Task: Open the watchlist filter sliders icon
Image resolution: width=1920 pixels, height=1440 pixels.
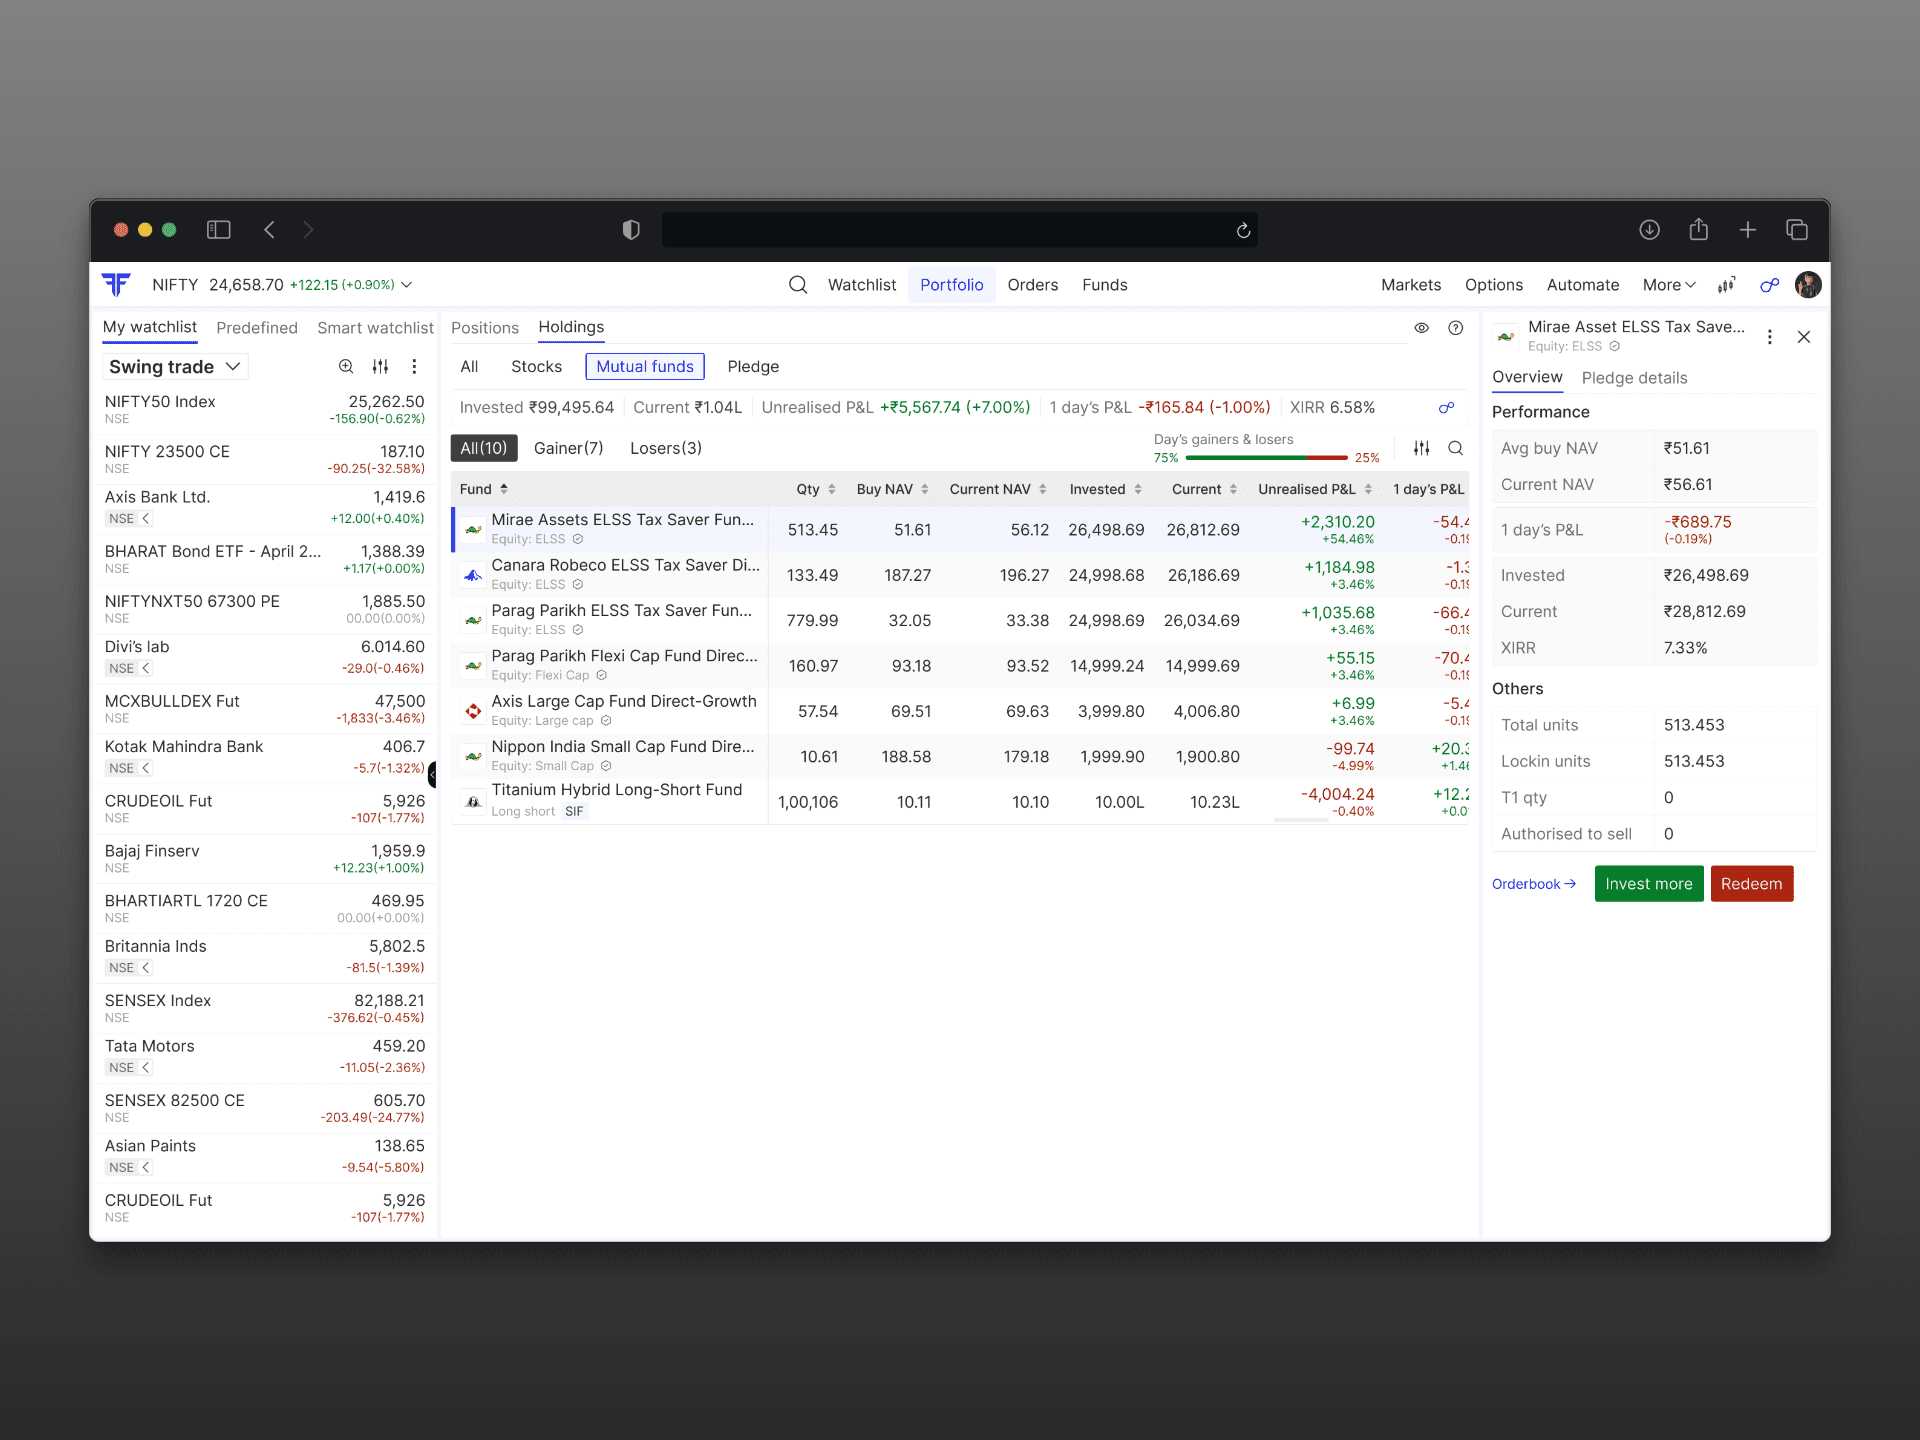Action: [380, 367]
